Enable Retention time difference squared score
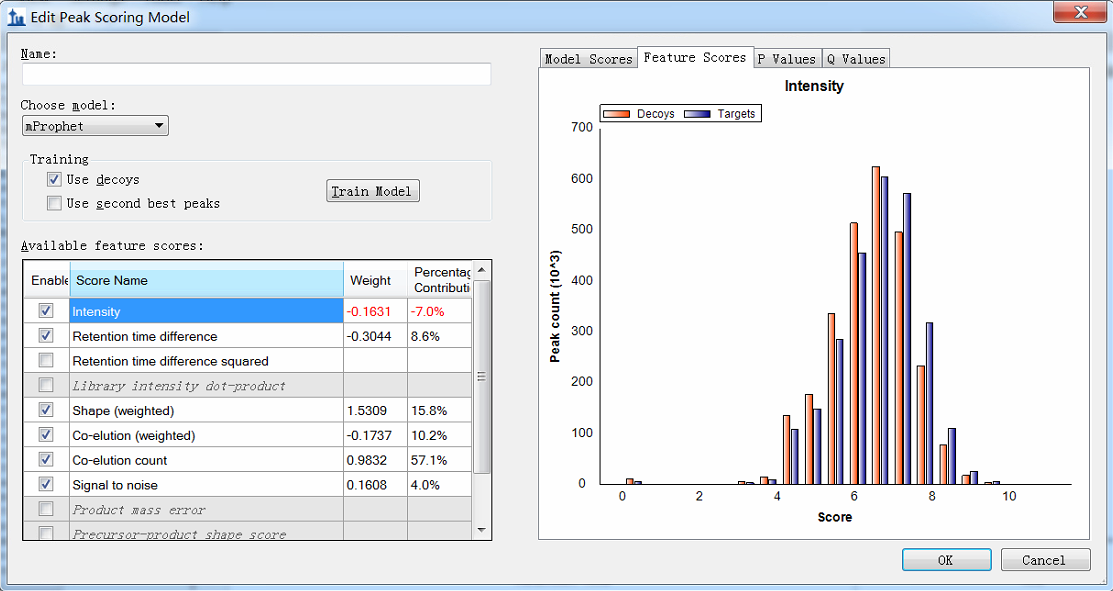The image size is (1113, 591). coord(46,360)
